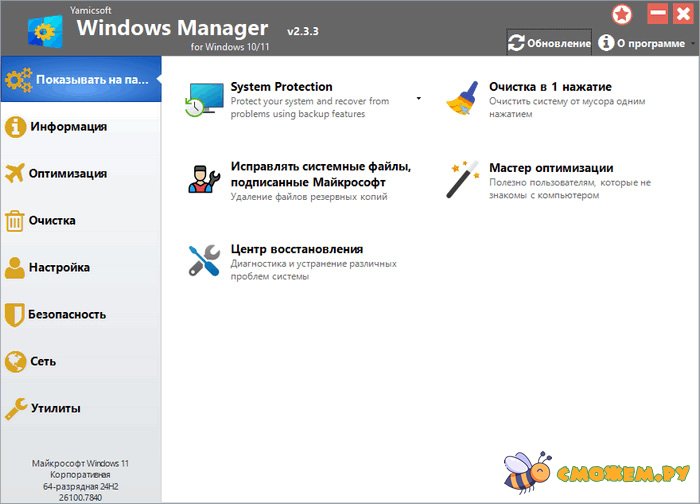The height and width of the screenshot is (504, 700).
Task: Minimize the Windows Manager window
Action: click(x=657, y=15)
